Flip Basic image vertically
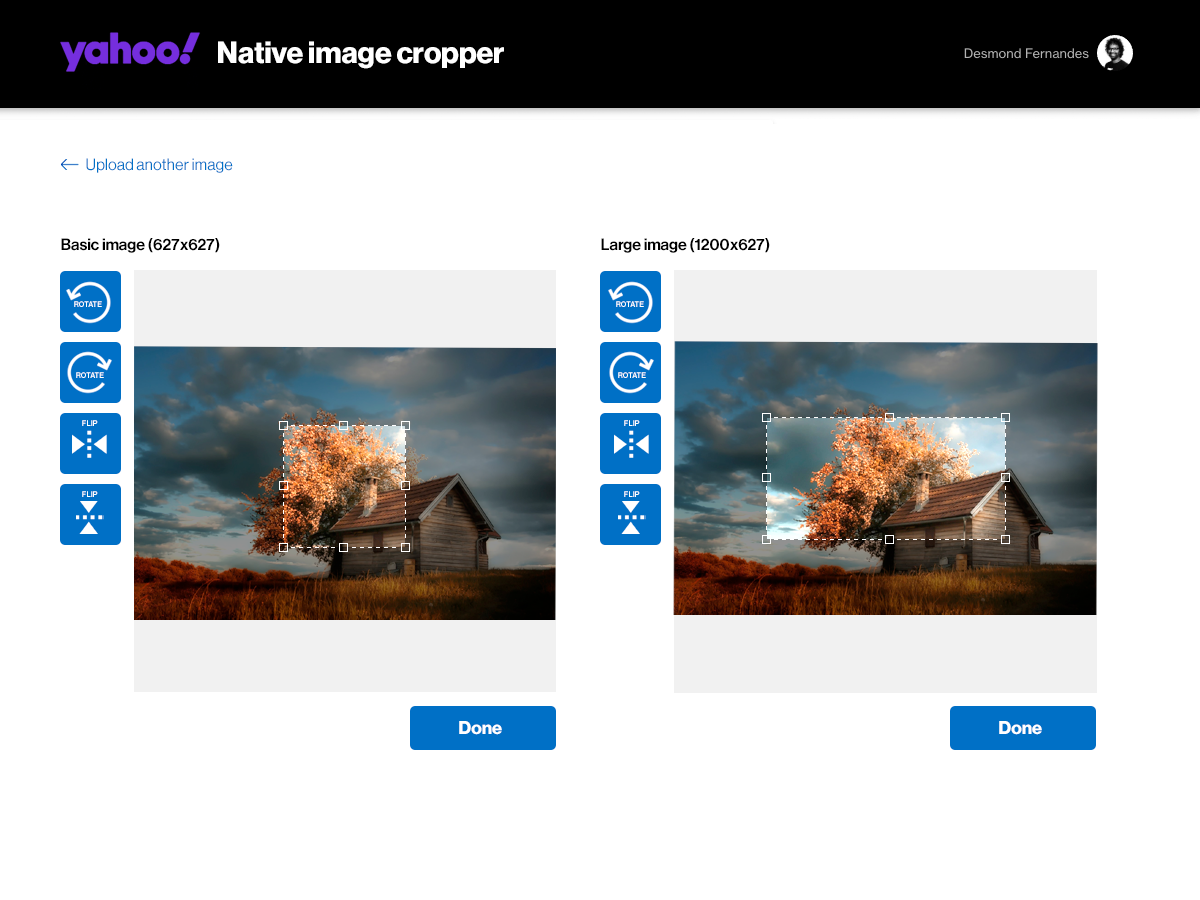This screenshot has height=900, width=1200. (x=90, y=514)
